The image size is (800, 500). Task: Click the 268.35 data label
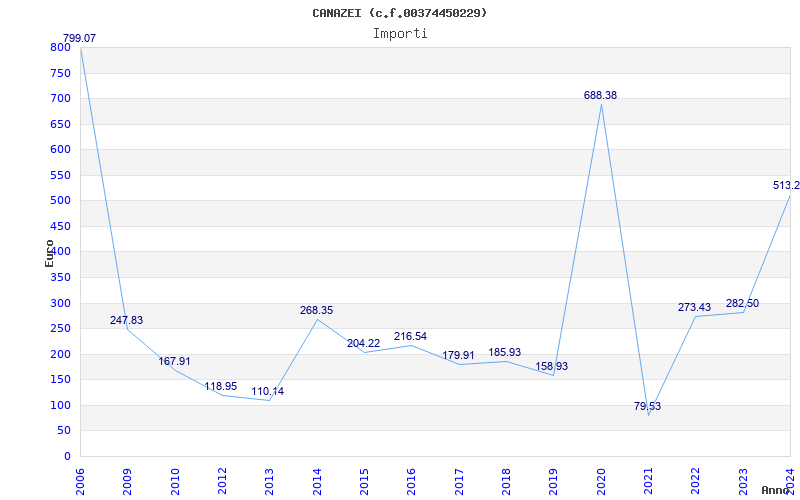coord(316,310)
